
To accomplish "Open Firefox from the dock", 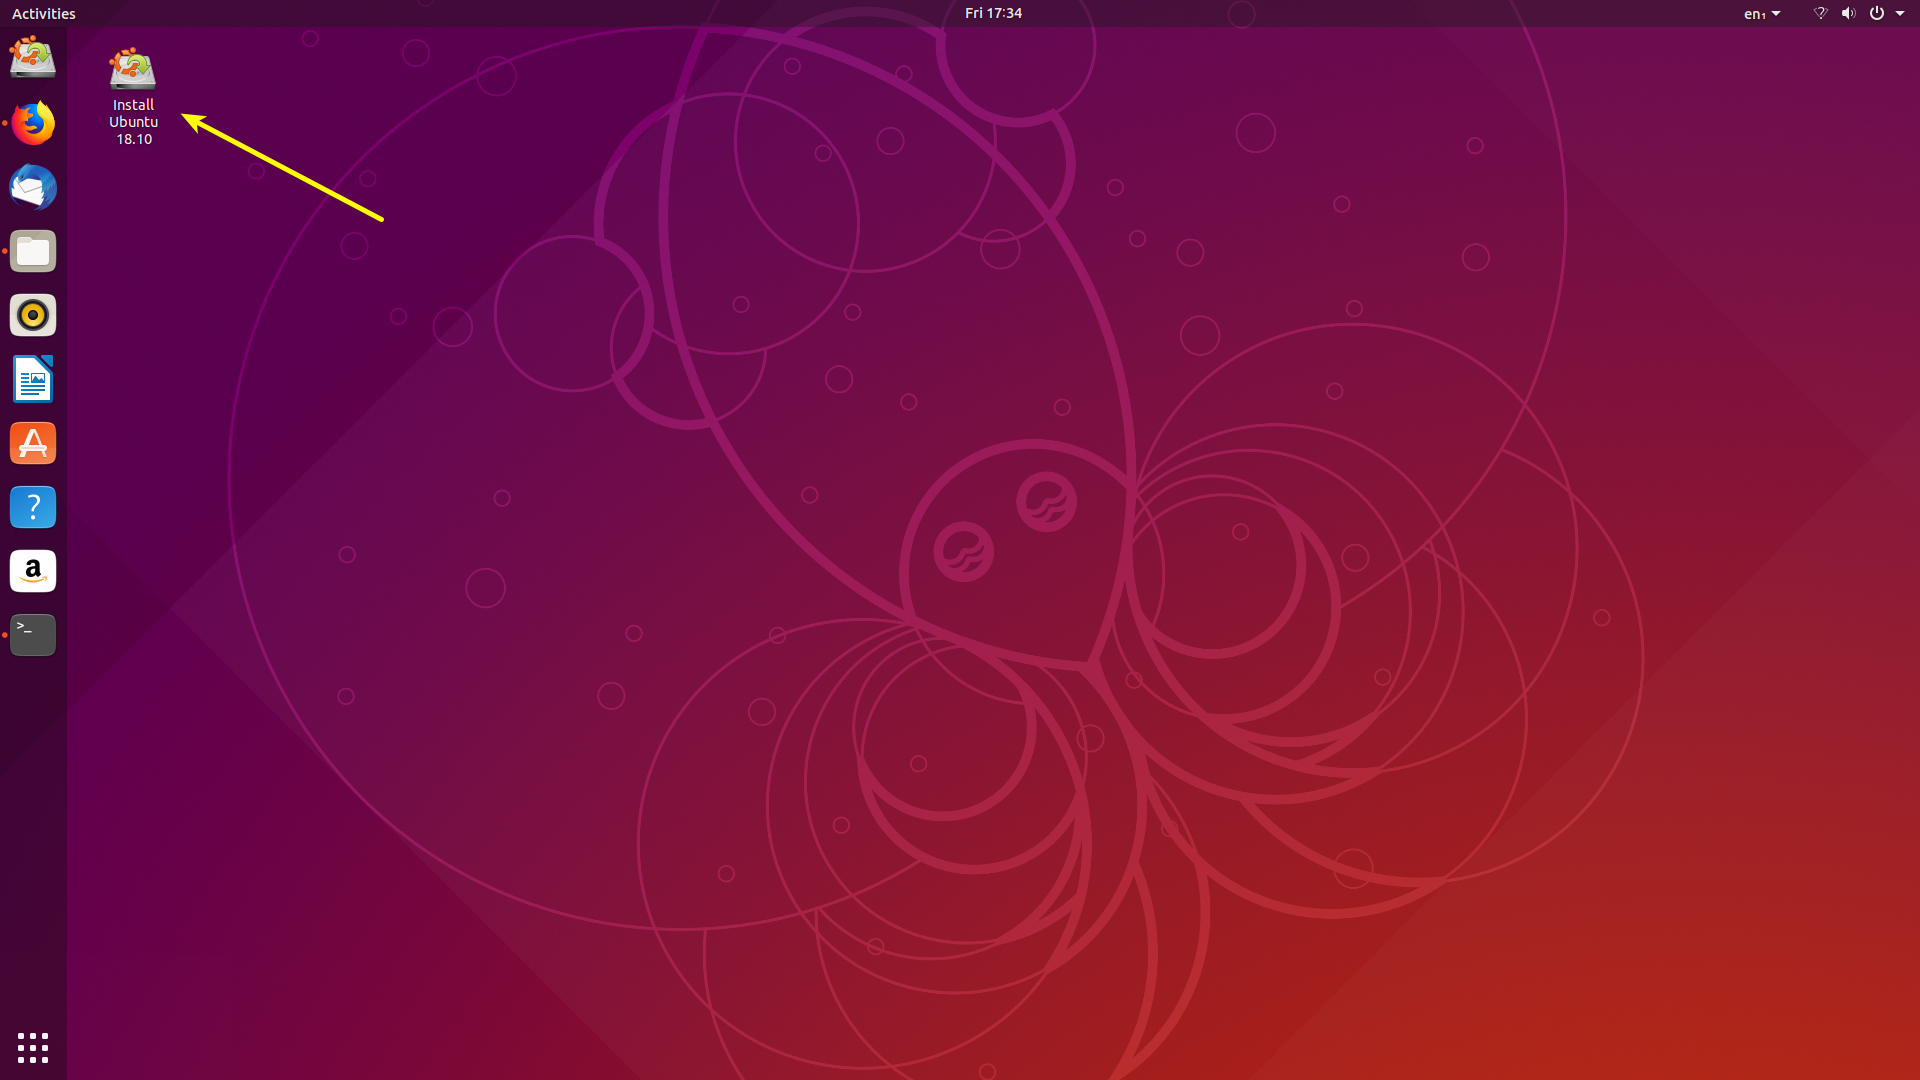I will 33,123.
